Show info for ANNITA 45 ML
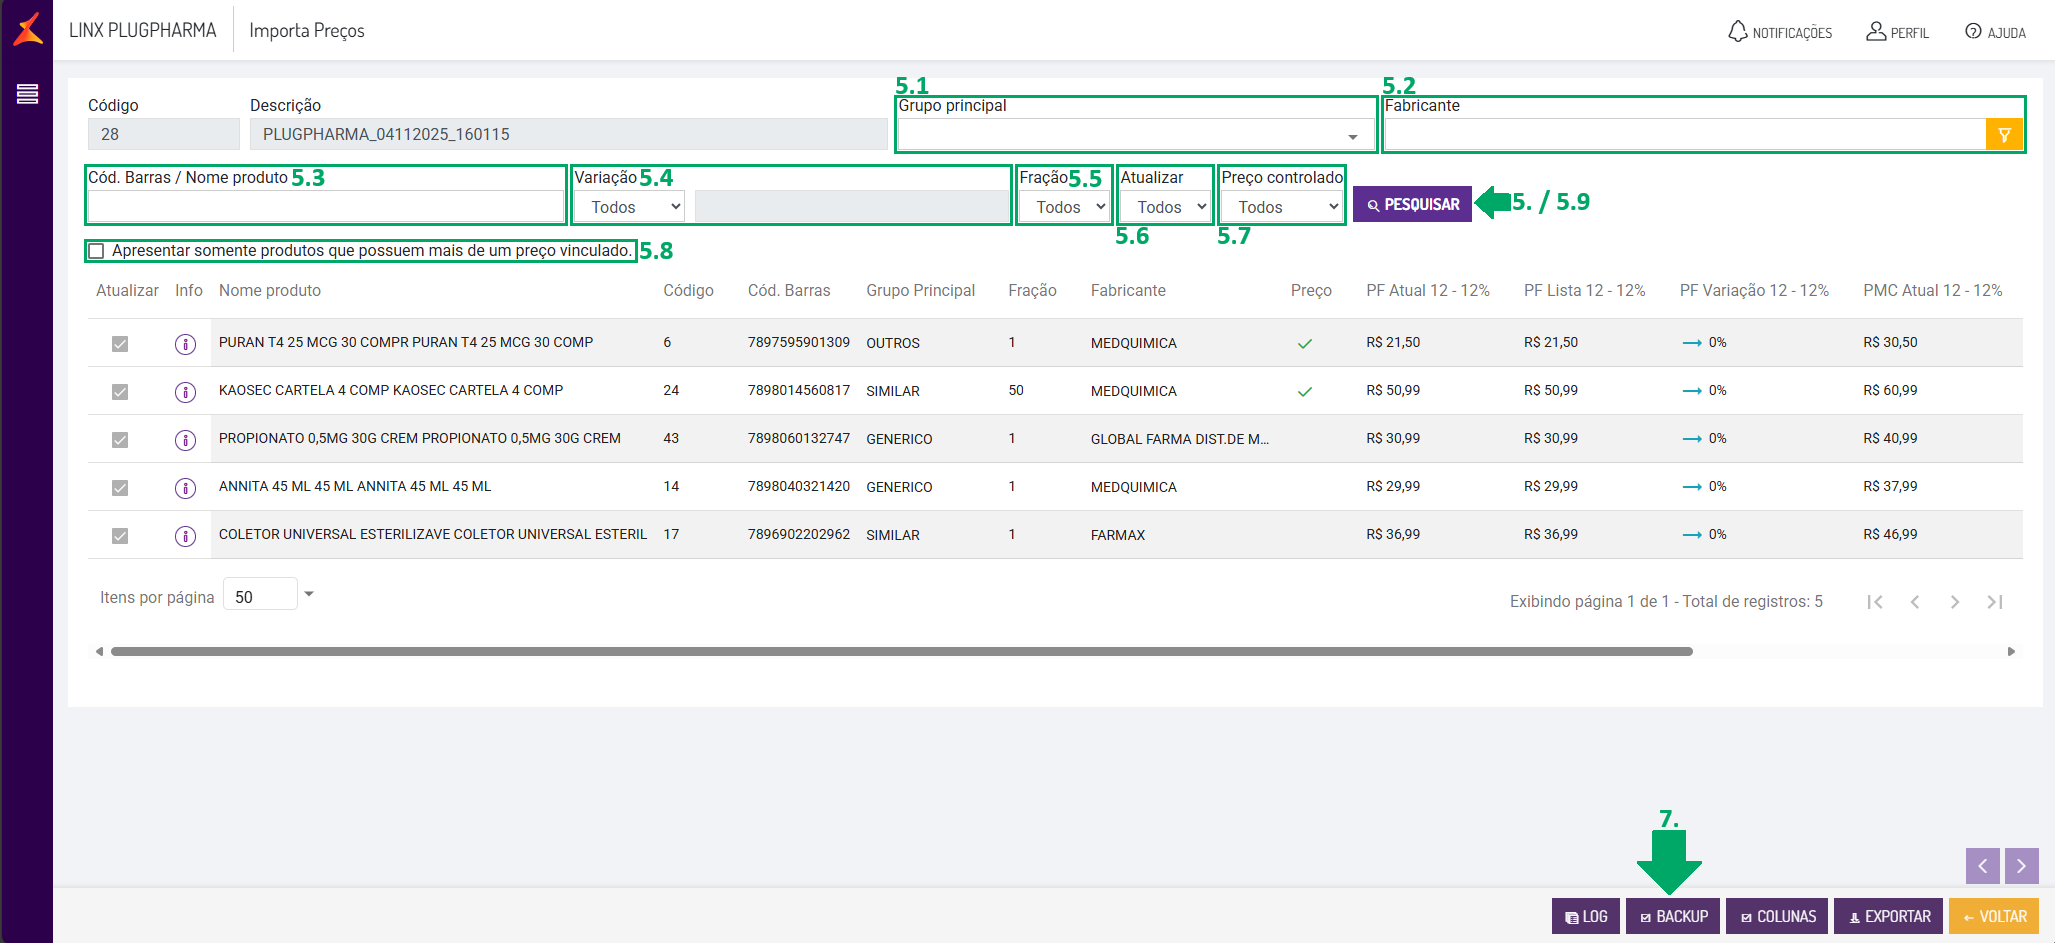Viewport: 2055px width, 943px height. coord(185,488)
